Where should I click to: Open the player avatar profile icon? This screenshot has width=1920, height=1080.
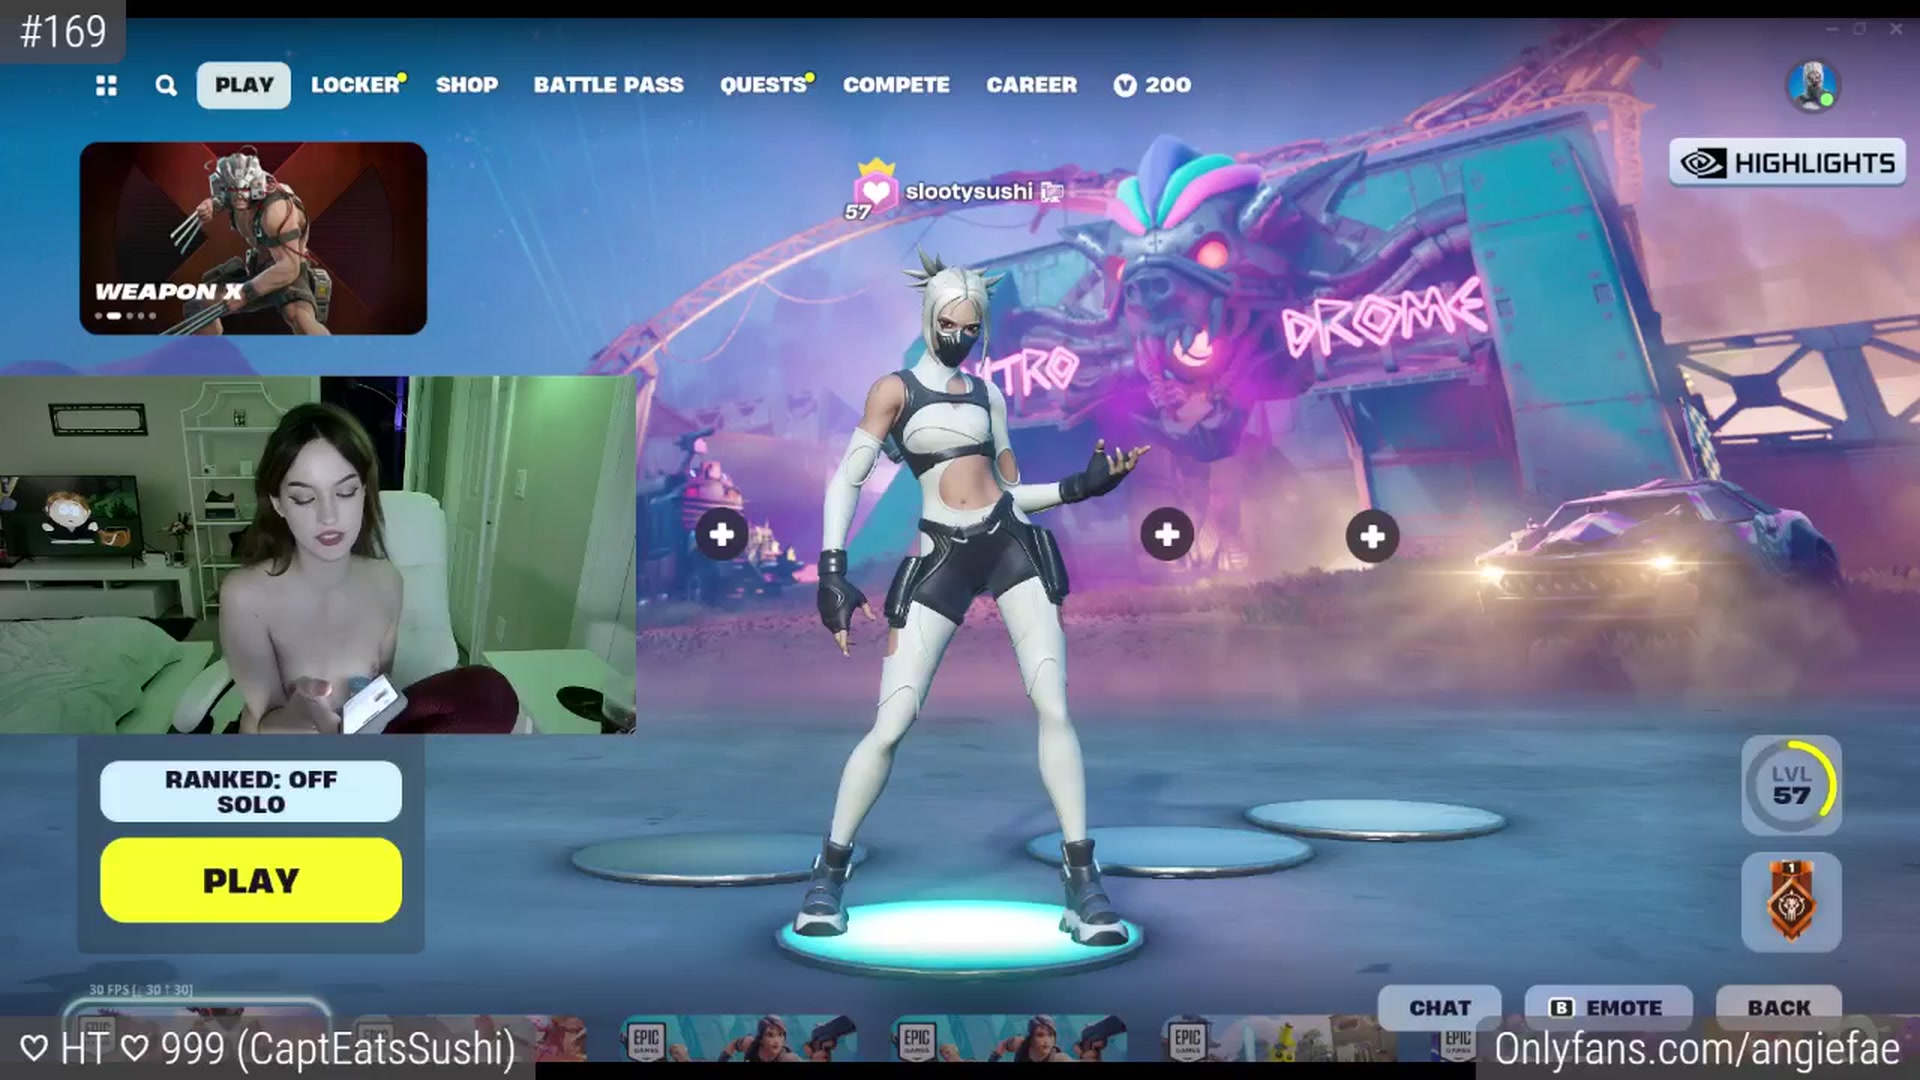tap(1813, 85)
